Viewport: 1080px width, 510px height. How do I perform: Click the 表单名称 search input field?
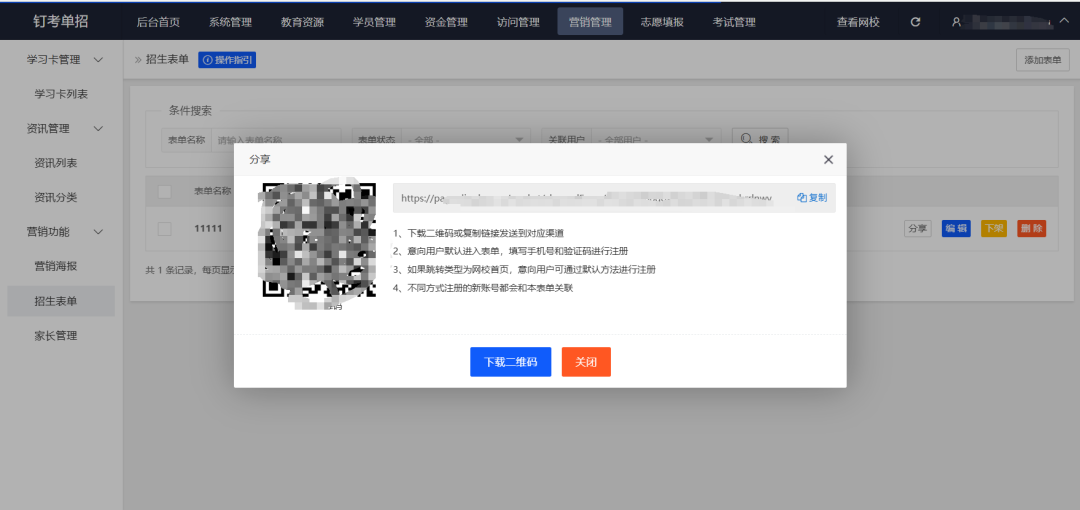coord(277,140)
